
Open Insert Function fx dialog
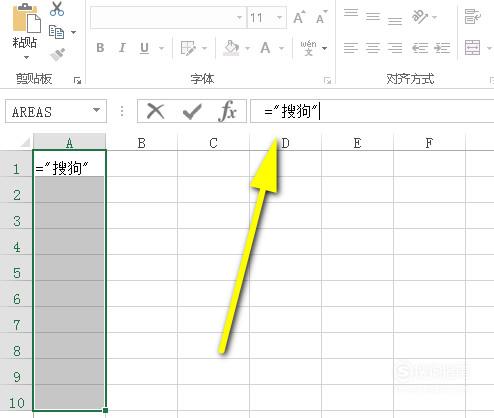(x=228, y=111)
